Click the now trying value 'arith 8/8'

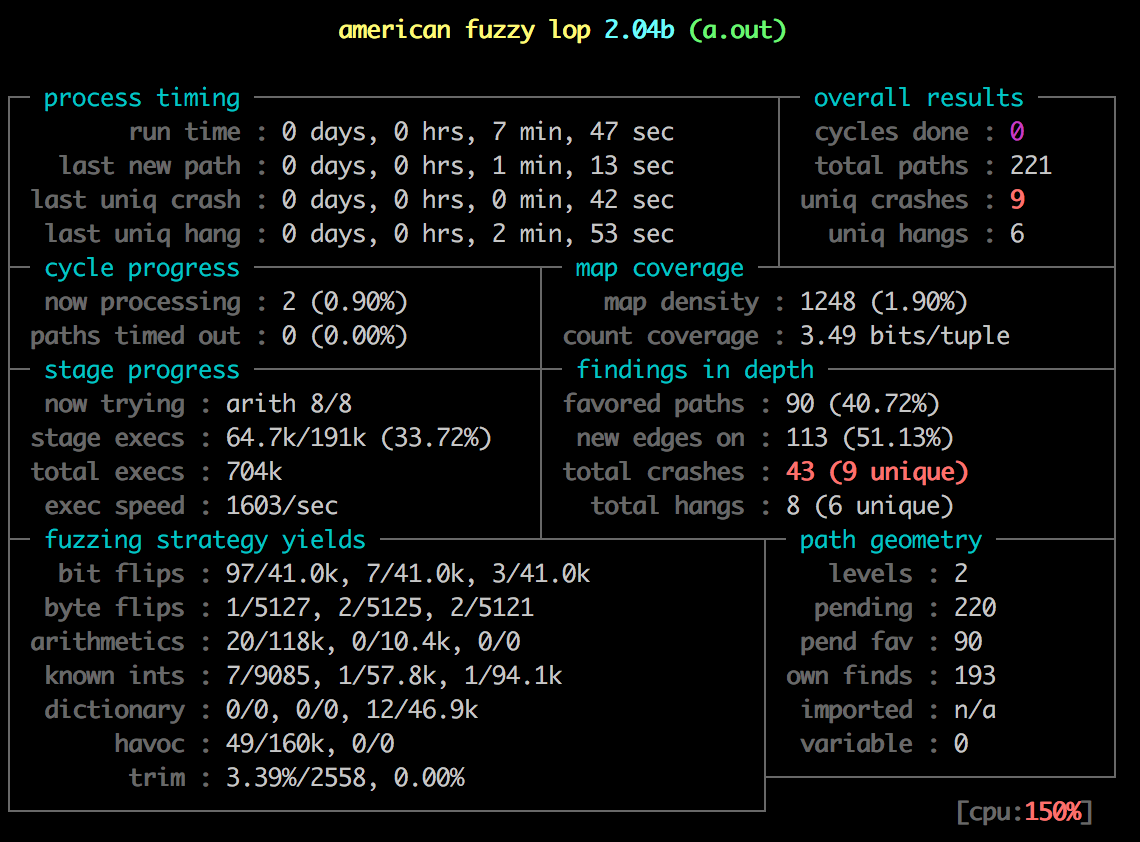289,404
